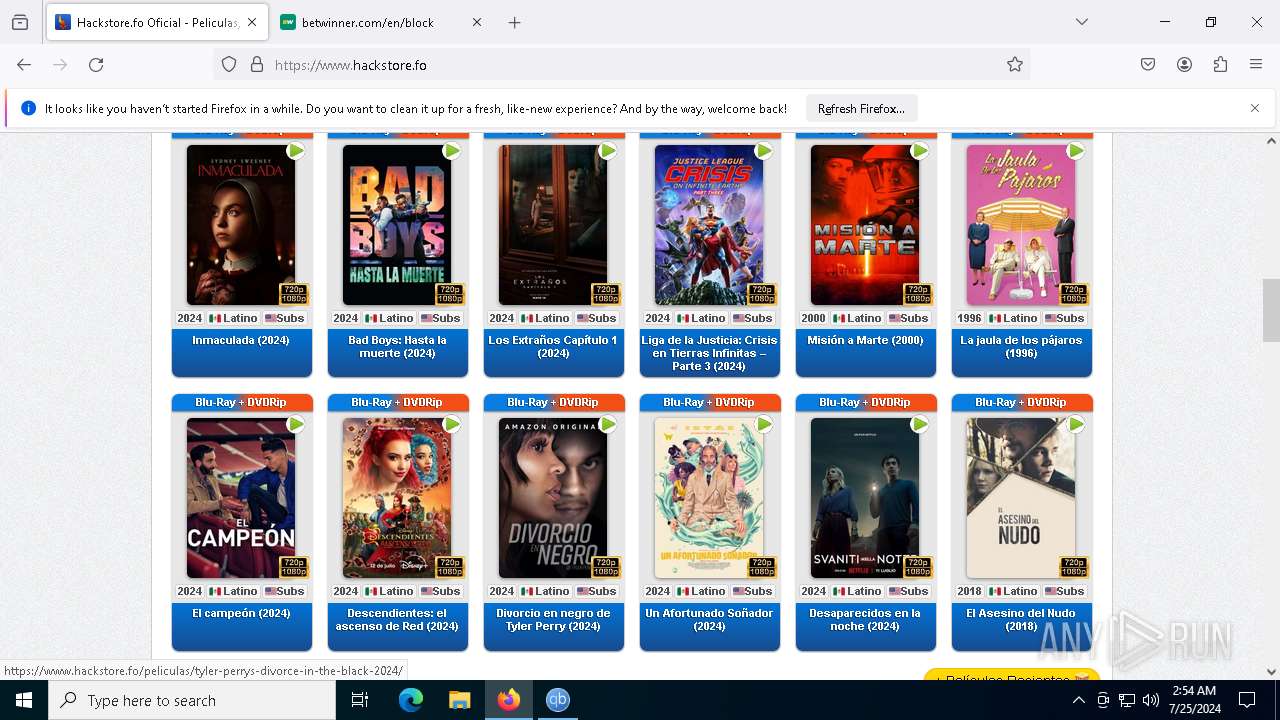Click the scrollbar down arrow

(1271, 672)
